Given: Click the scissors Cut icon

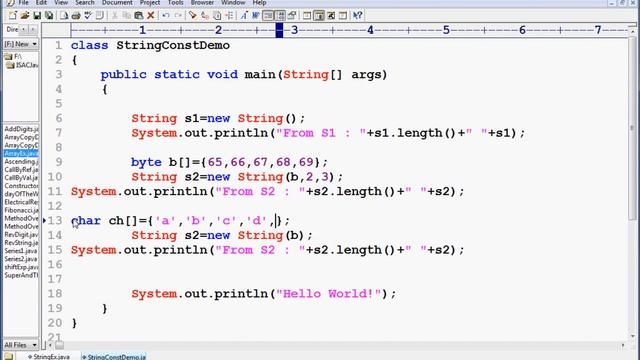Looking at the screenshot, I should click(115, 16).
